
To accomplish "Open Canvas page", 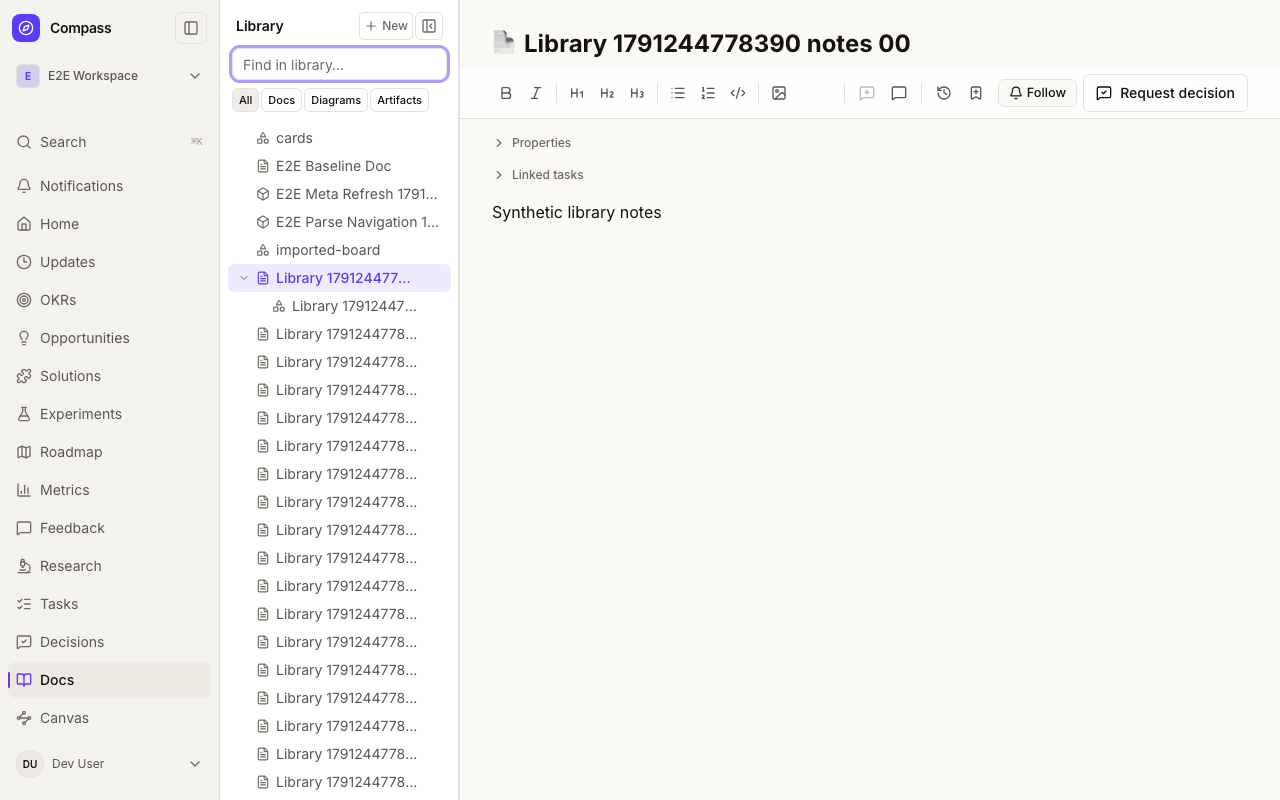I will [x=110, y=718].
